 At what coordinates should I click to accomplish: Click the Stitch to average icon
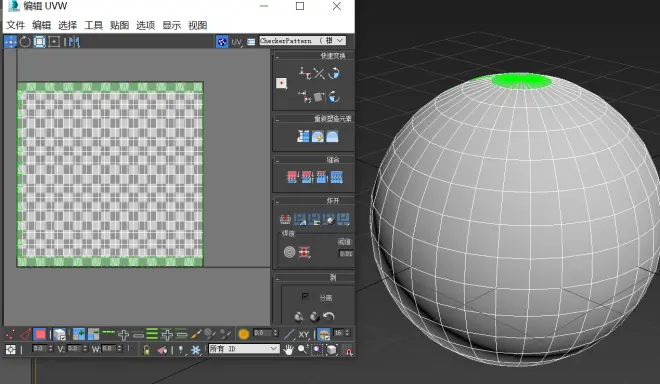coord(307,177)
